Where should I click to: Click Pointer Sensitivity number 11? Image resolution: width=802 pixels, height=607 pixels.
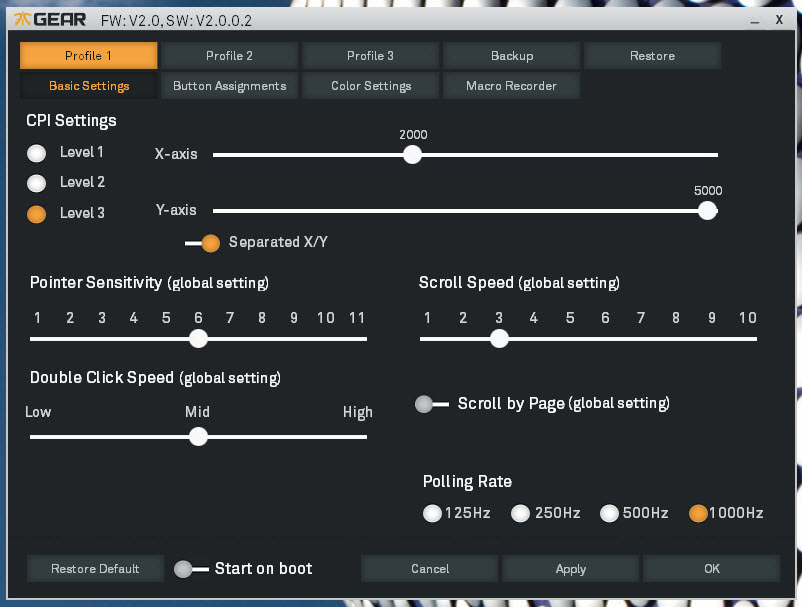tap(357, 318)
